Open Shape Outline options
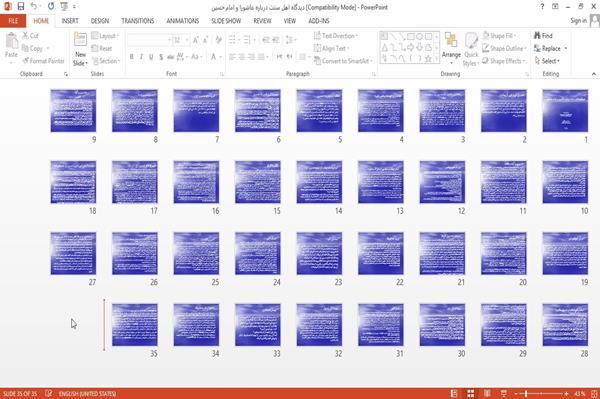 click(x=504, y=48)
